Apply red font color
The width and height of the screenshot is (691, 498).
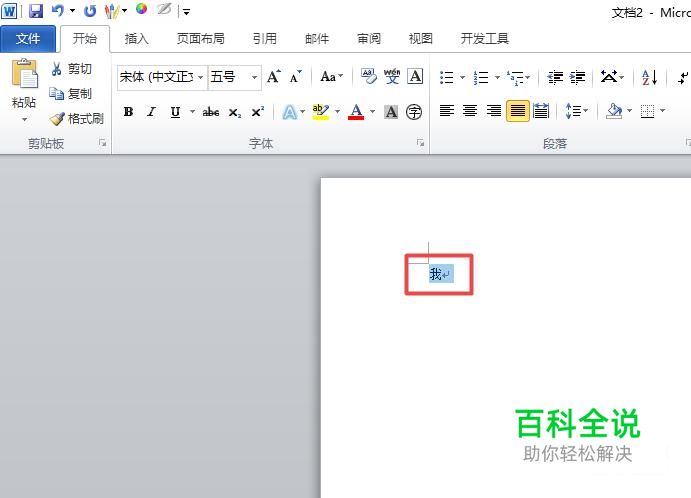coord(356,112)
